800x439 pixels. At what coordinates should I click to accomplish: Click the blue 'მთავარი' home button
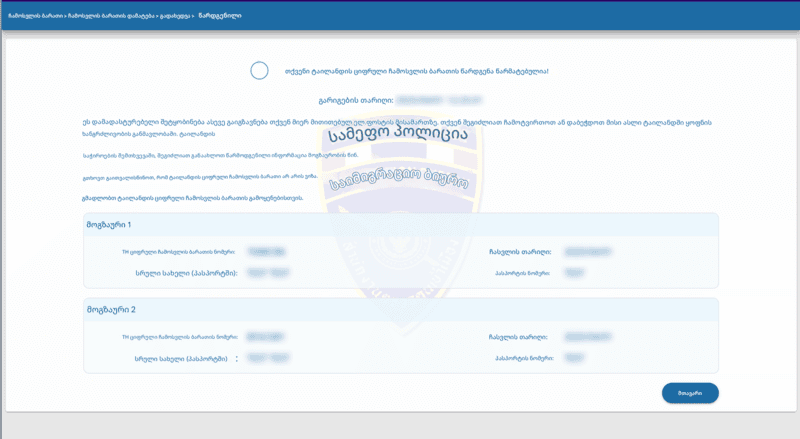coord(690,393)
